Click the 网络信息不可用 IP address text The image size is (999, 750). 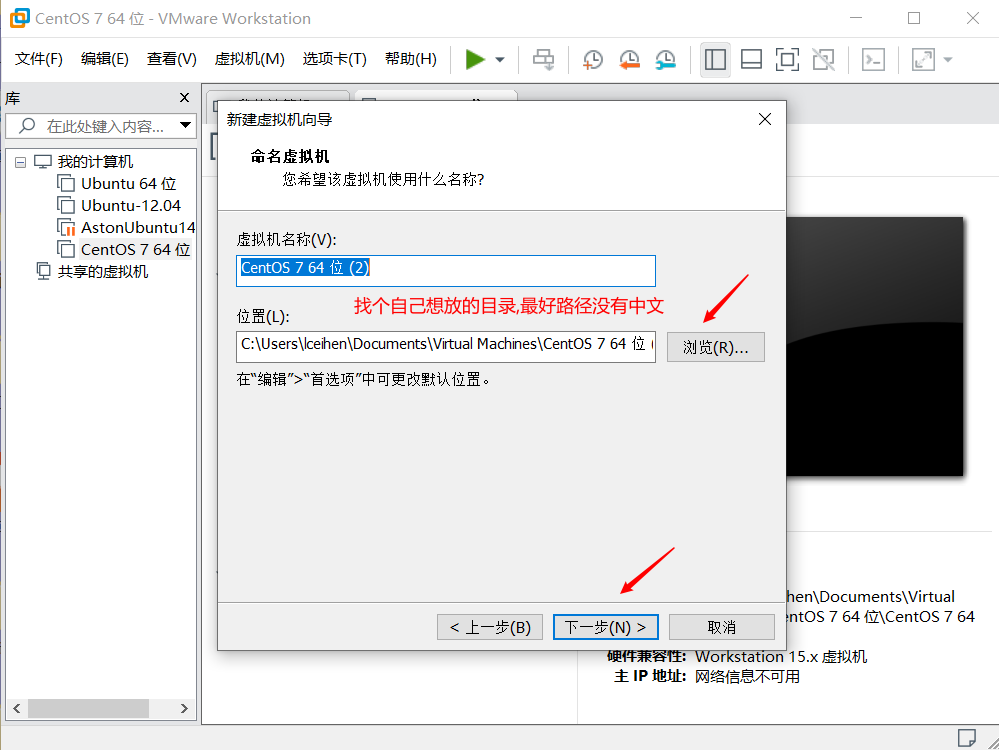click(747, 676)
